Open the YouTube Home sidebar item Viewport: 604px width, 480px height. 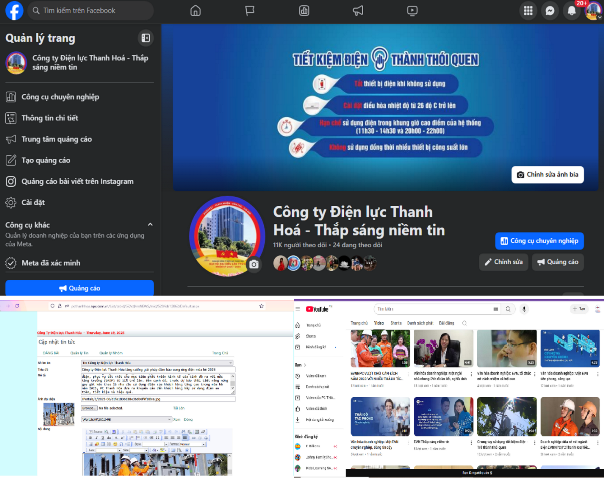(314, 325)
